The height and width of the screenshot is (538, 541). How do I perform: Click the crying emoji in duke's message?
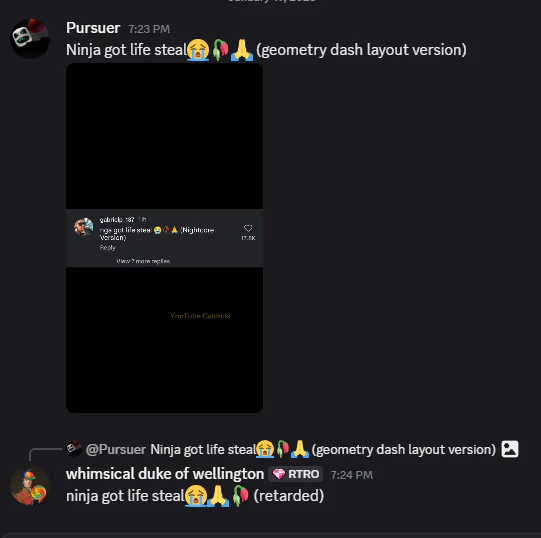pyautogui.click(x=196, y=496)
